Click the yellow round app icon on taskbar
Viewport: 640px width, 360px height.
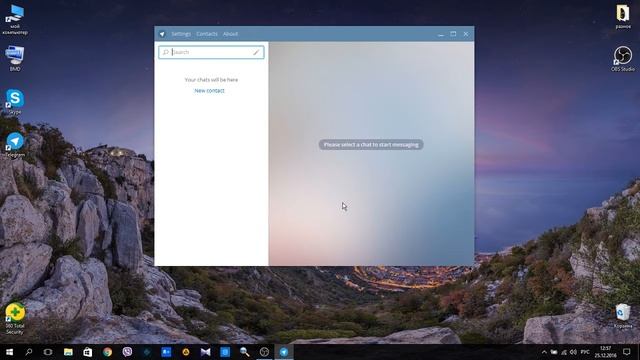186,352
